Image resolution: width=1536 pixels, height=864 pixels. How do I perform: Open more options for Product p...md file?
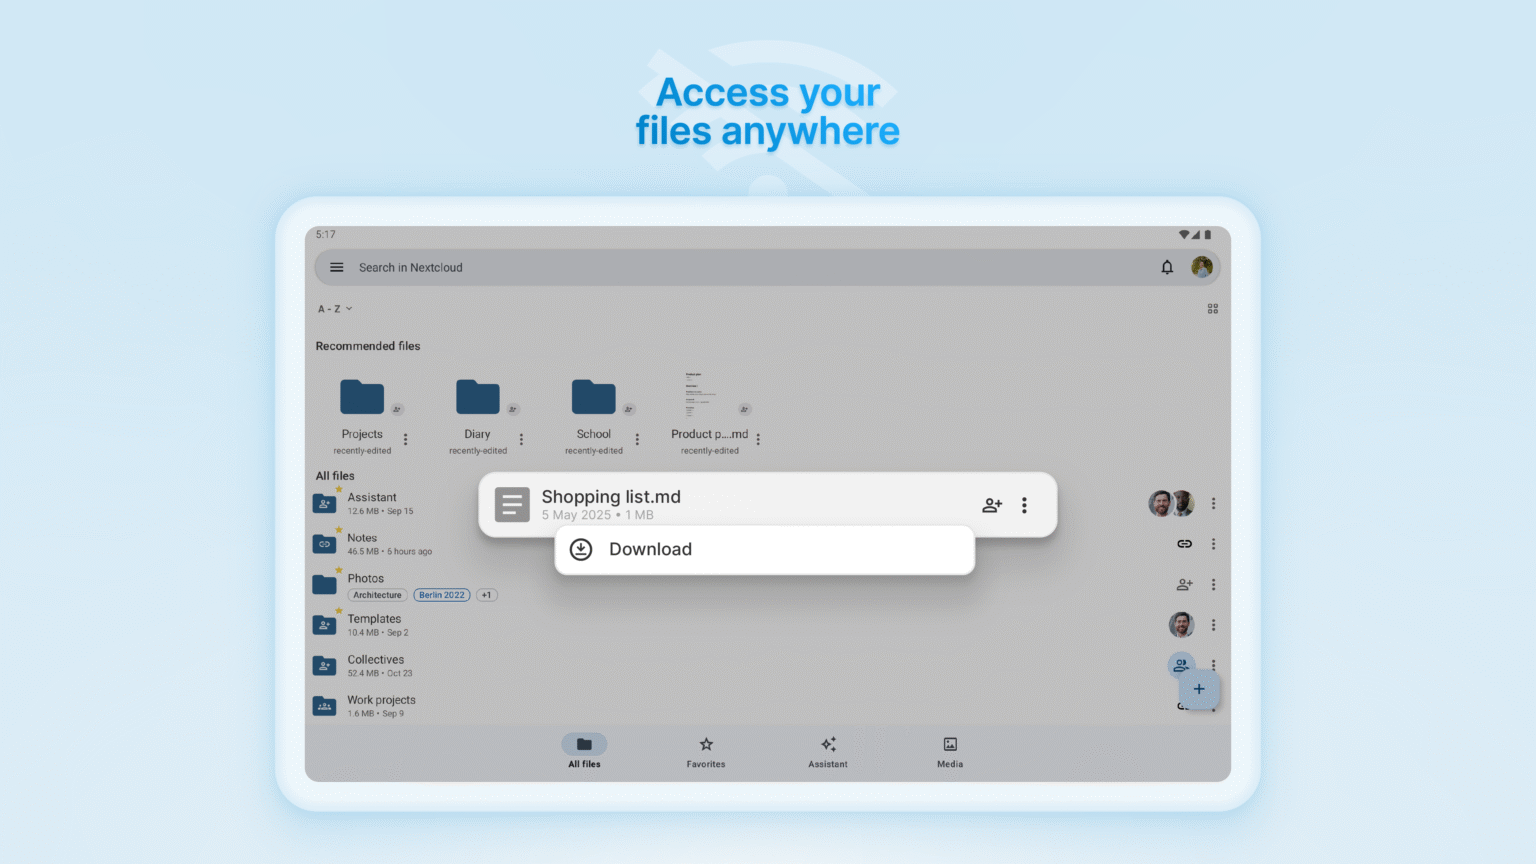[758, 439]
